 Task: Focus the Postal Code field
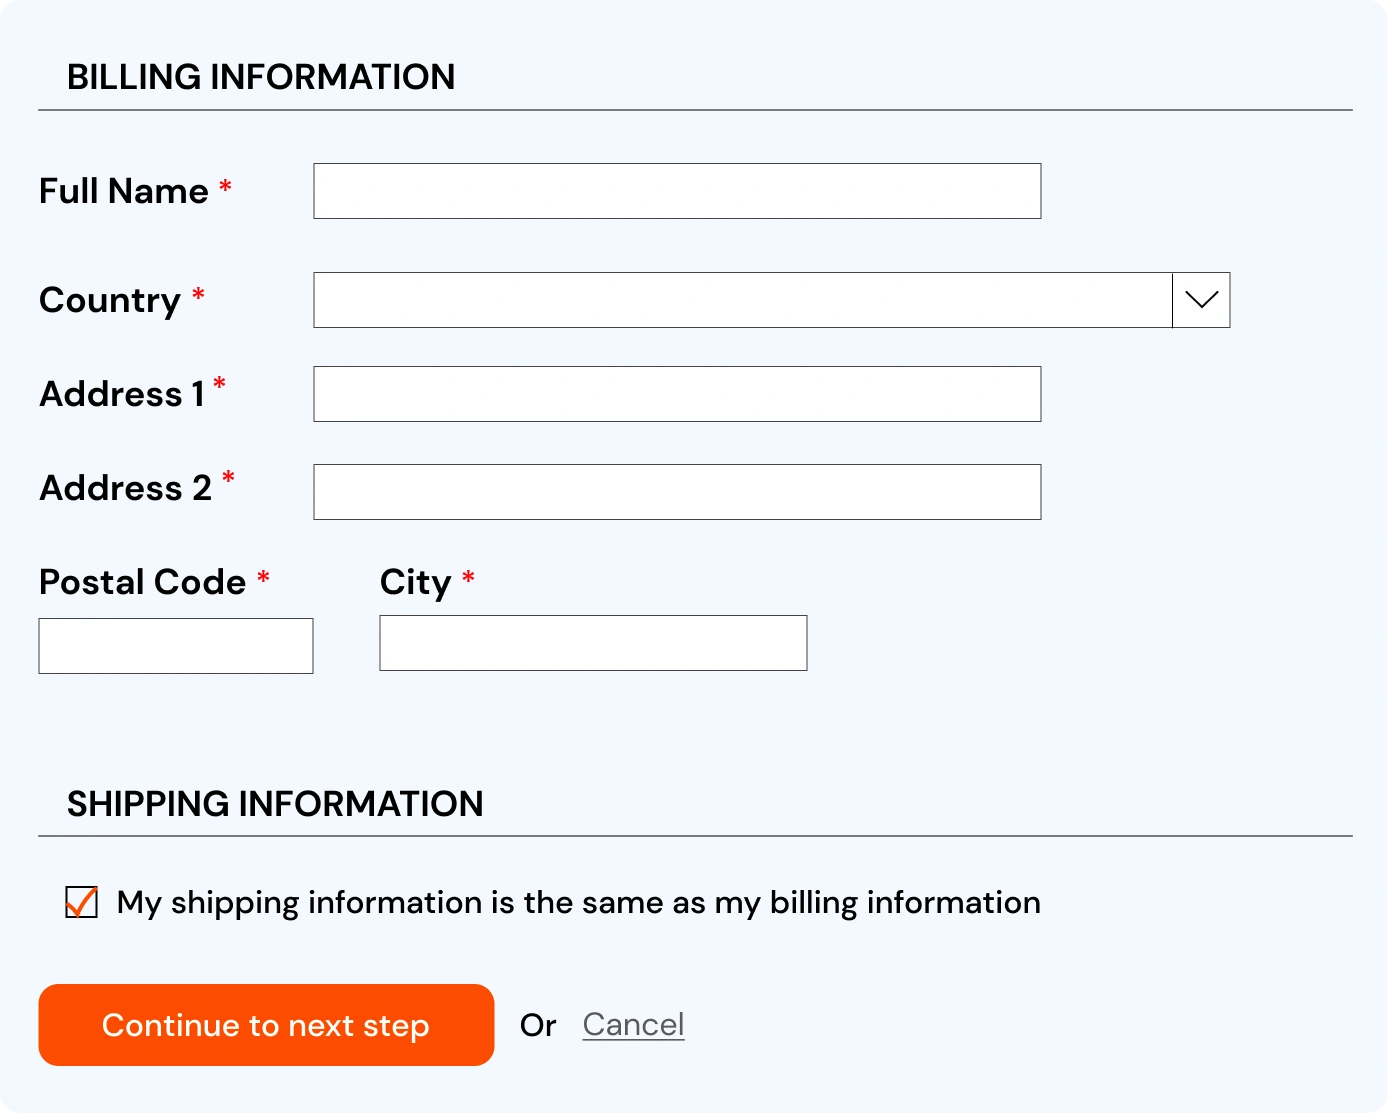176,646
